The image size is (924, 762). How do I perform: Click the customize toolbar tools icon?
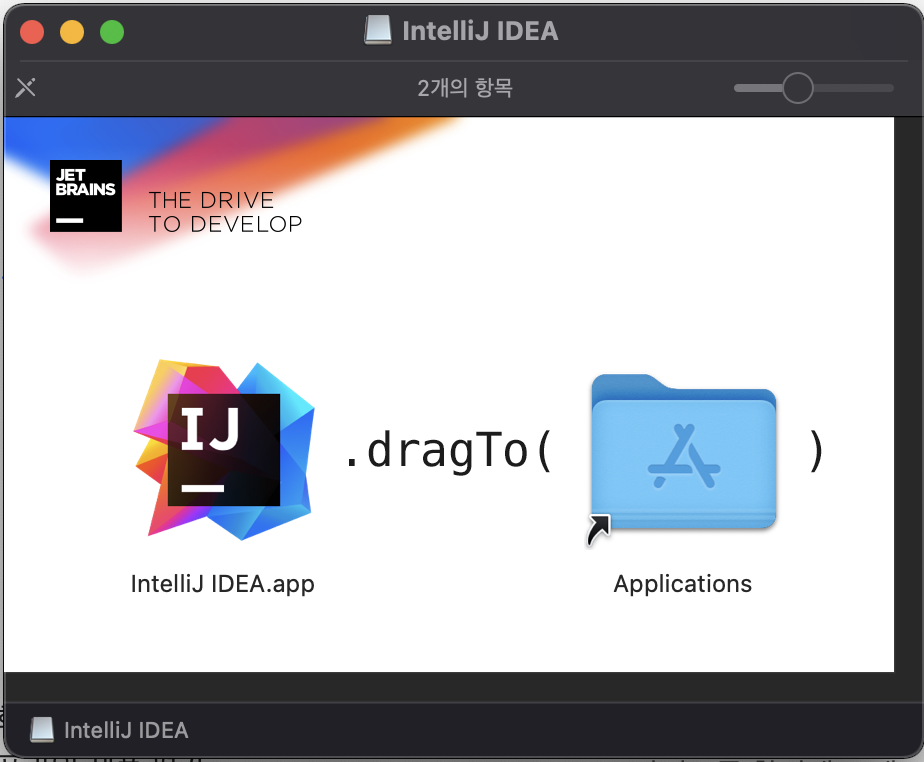pos(25,88)
